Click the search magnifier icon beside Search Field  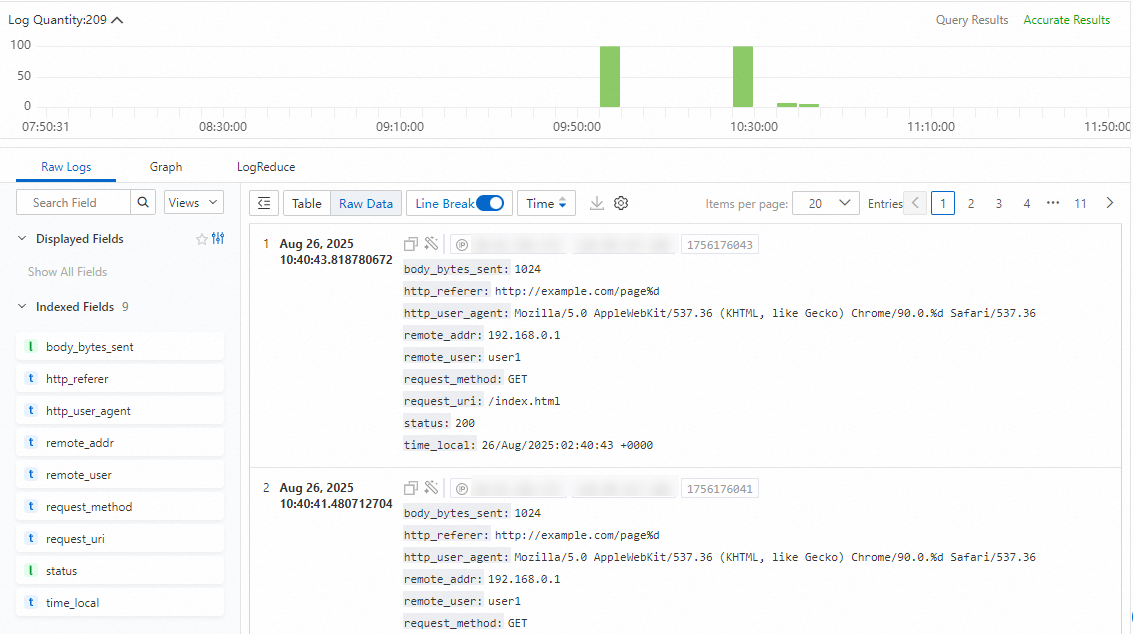(x=143, y=202)
